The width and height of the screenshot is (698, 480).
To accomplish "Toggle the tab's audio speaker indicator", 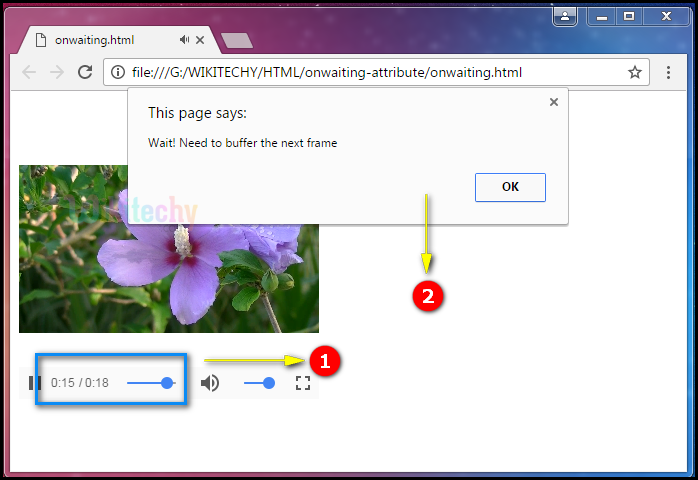I will 184,40.
